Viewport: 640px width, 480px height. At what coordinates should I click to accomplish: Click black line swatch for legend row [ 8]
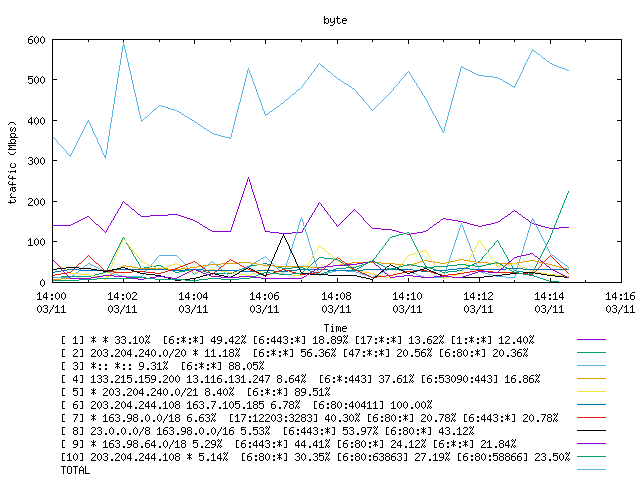(591, 431)
